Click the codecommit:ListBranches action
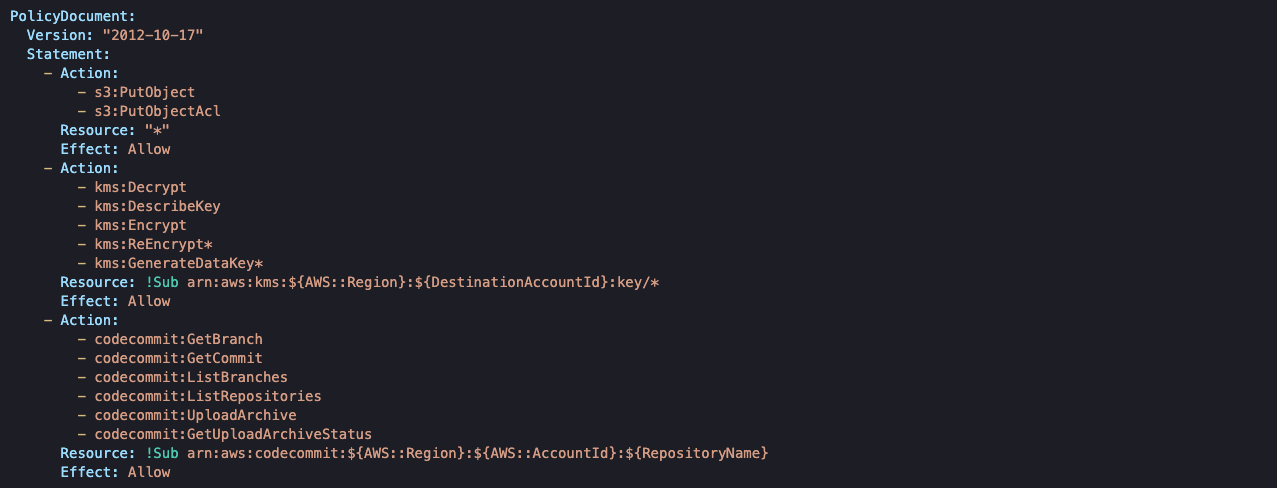 tap(191, 377)
